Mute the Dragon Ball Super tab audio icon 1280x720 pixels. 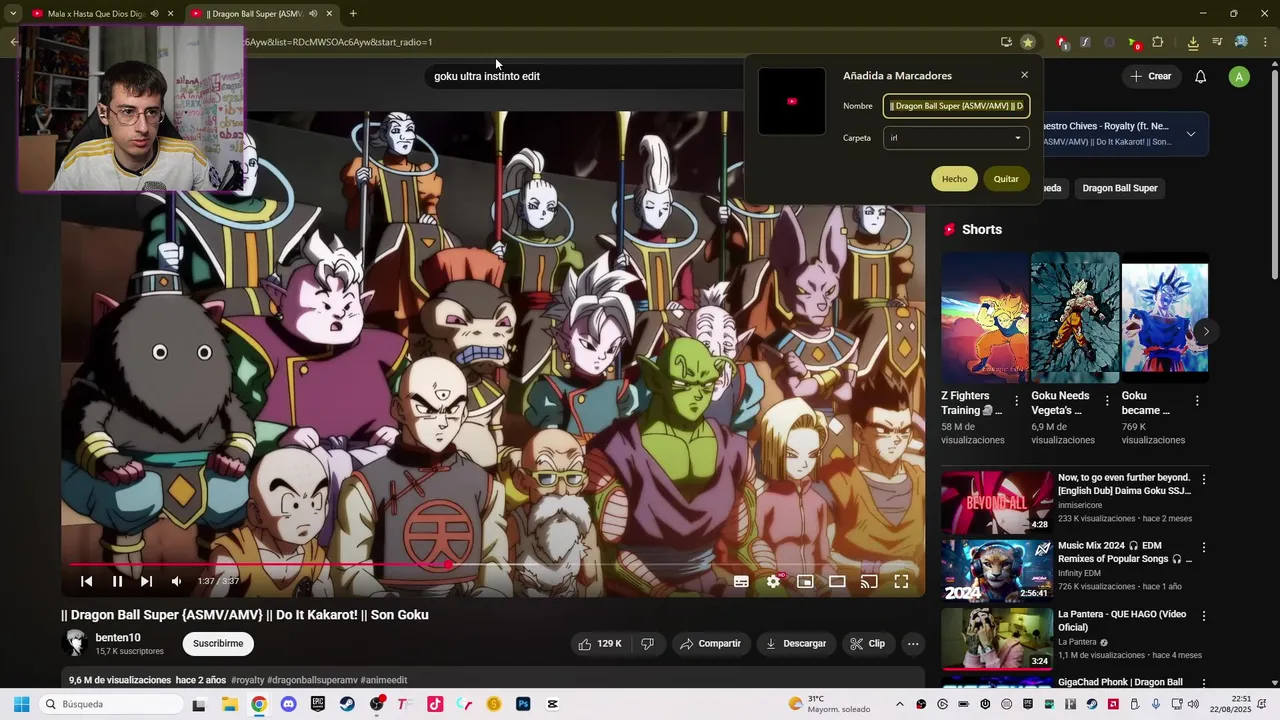pos(313,14)
